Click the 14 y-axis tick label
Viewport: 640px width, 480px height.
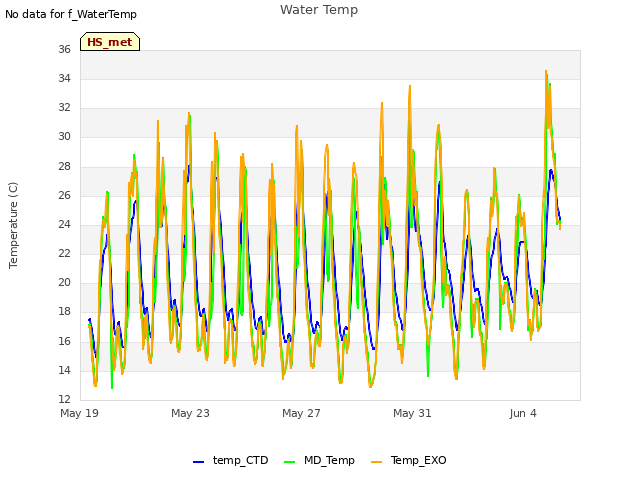[x=64, y=370]
